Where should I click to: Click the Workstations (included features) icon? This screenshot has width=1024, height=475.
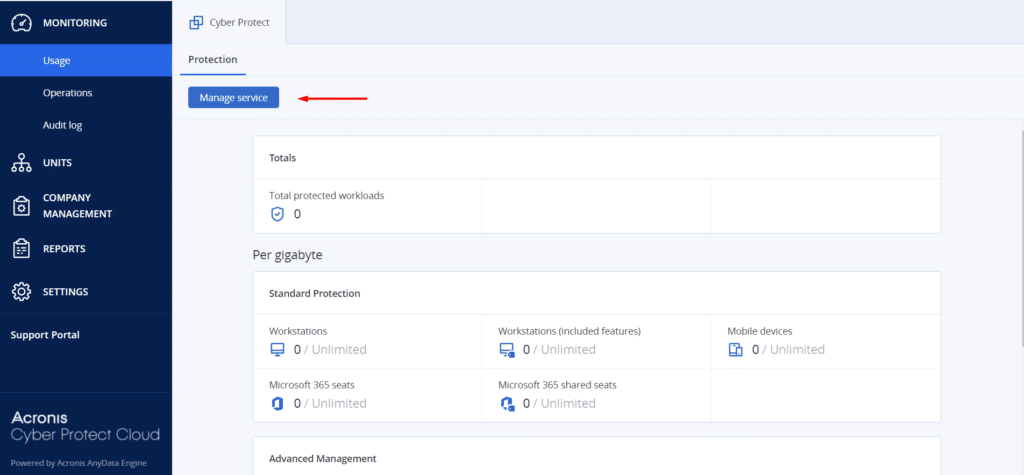coord(507,350)
